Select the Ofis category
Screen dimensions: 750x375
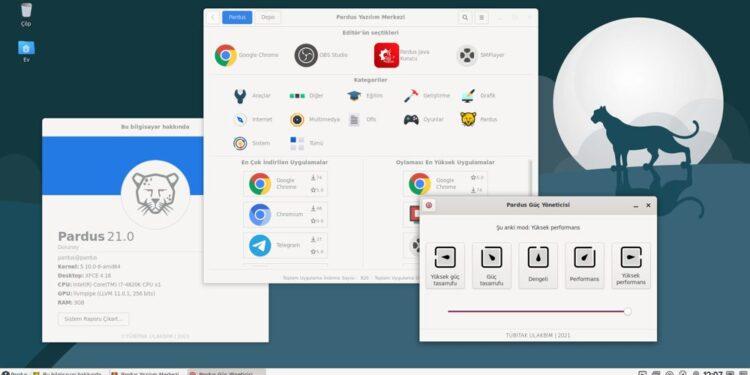coord(363,120)
